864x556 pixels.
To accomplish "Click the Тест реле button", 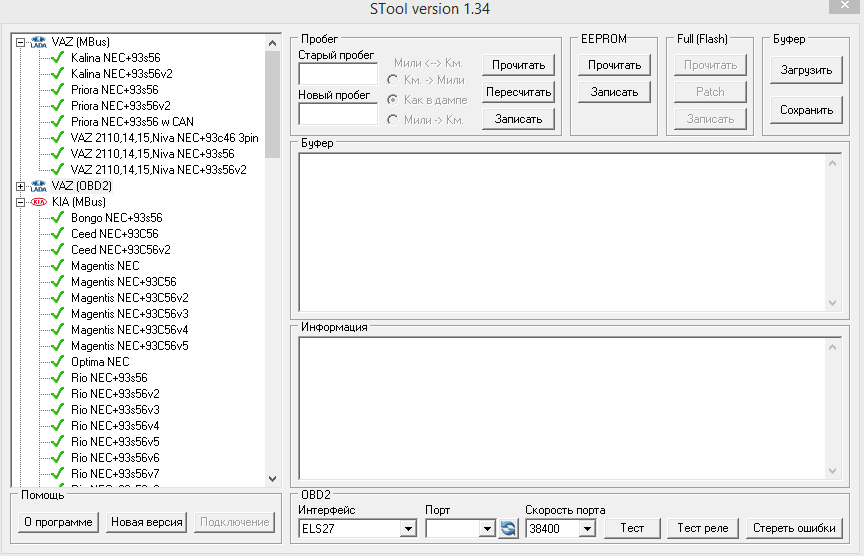I will 703,528.
